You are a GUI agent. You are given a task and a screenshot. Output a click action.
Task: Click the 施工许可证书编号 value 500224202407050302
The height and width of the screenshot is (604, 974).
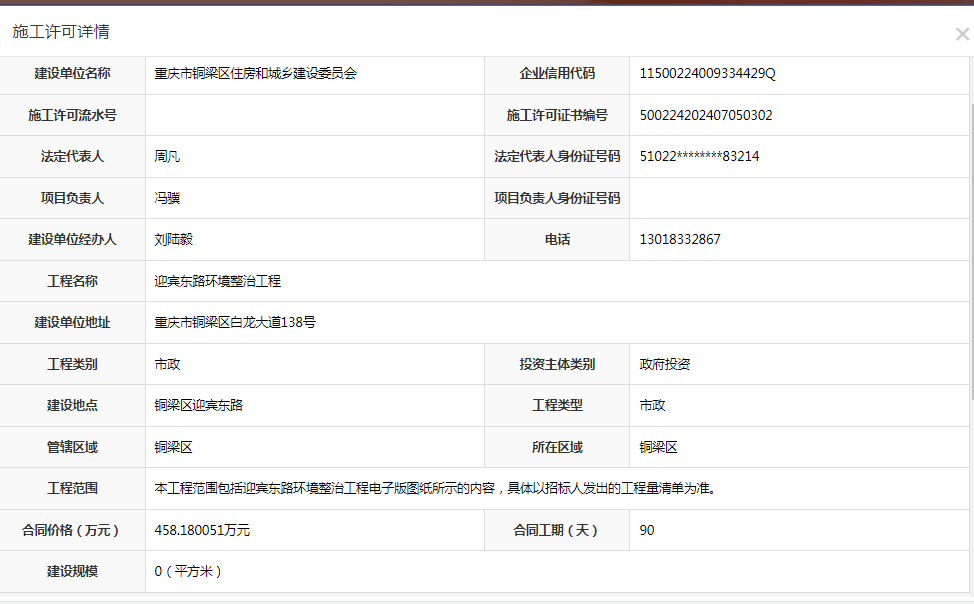coord(705,115)
